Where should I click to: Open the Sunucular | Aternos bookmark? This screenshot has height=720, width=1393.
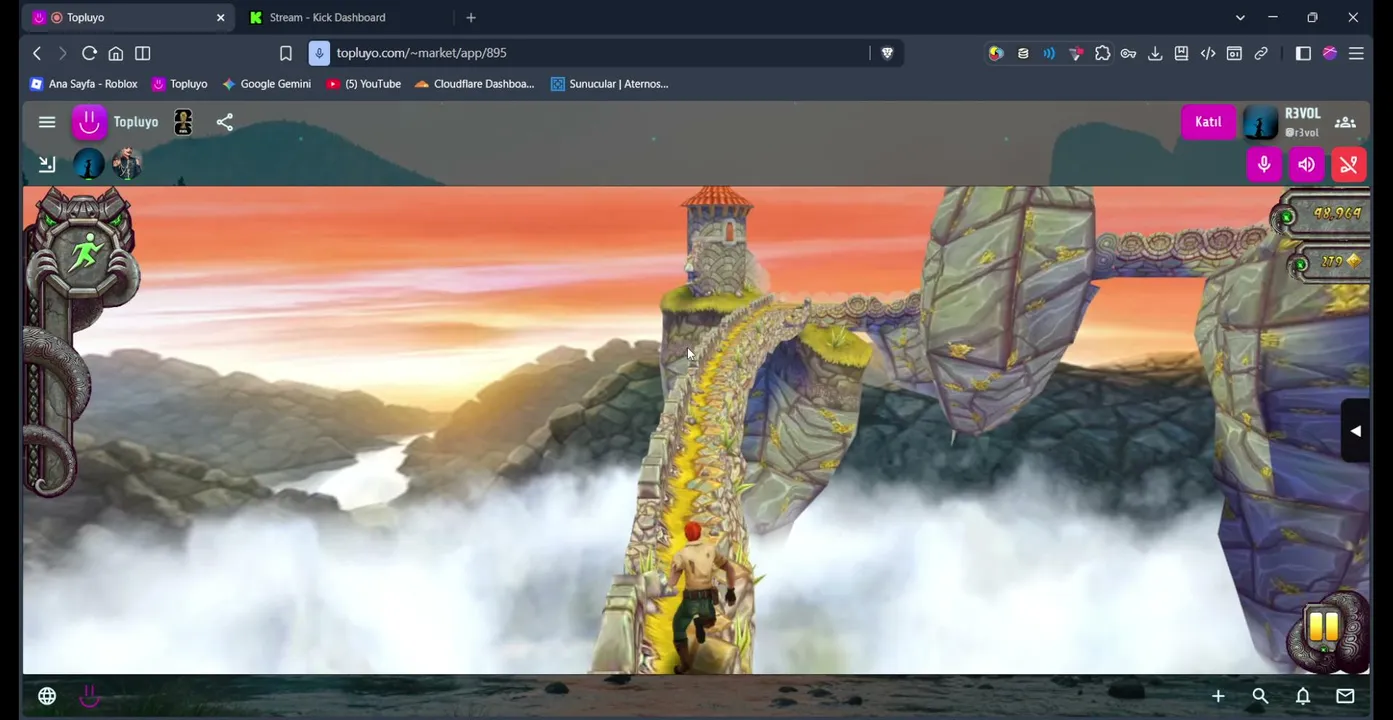coord(610,84)
